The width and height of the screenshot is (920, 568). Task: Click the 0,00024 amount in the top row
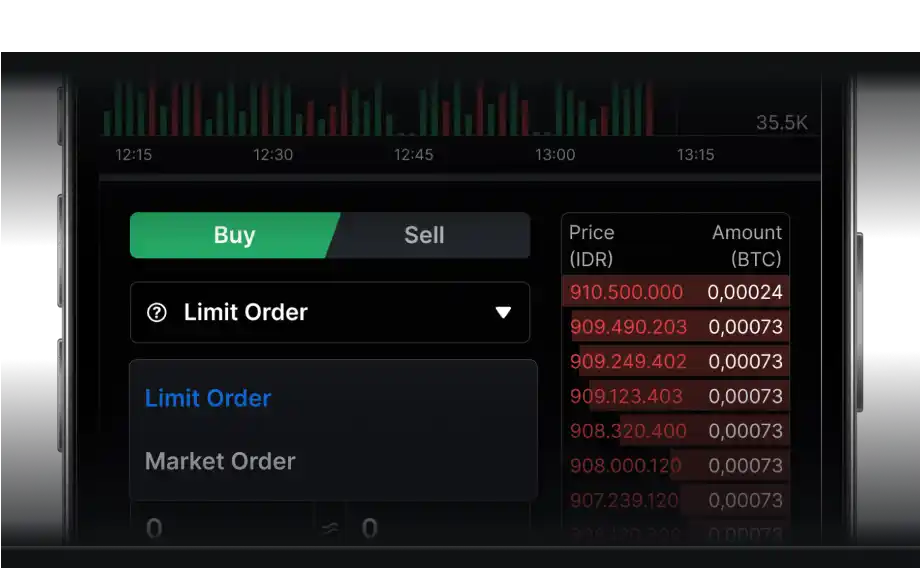(x=745, y=292)
